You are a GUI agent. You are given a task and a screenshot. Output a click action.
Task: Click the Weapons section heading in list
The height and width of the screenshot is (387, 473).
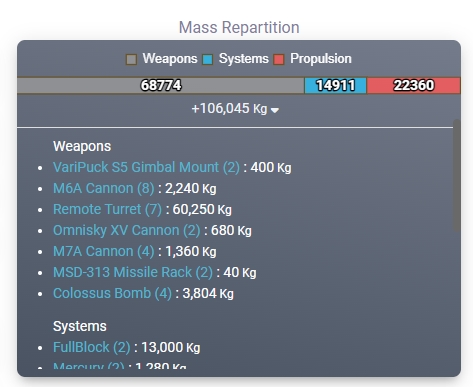(x=82, y=146)
